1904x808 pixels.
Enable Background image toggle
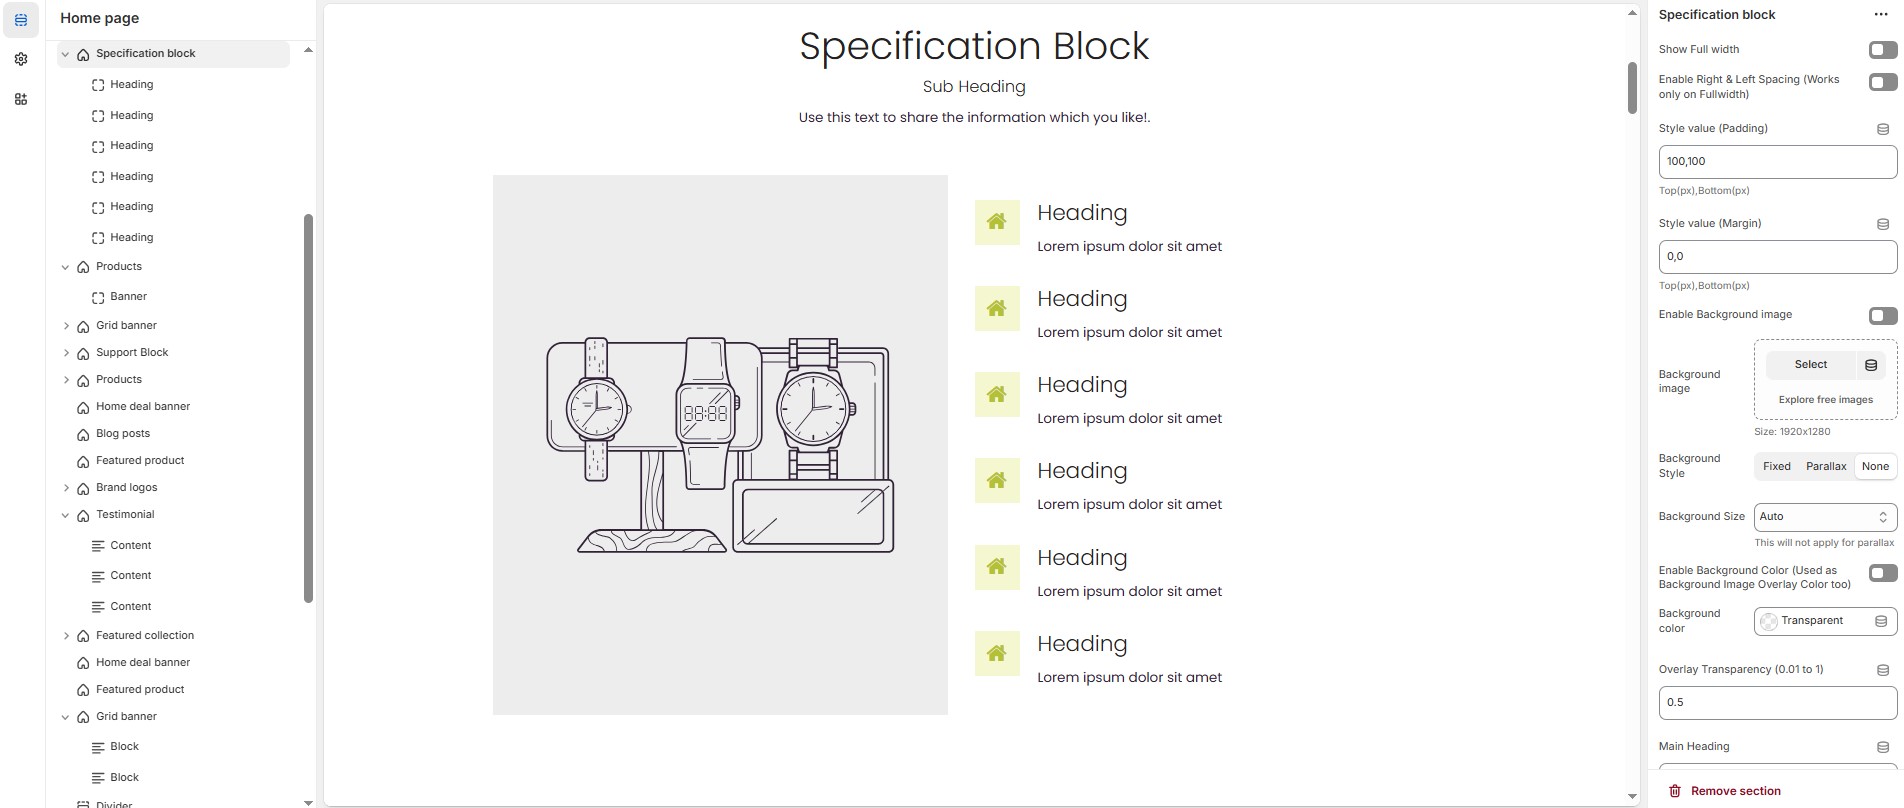pos(1882,316)
